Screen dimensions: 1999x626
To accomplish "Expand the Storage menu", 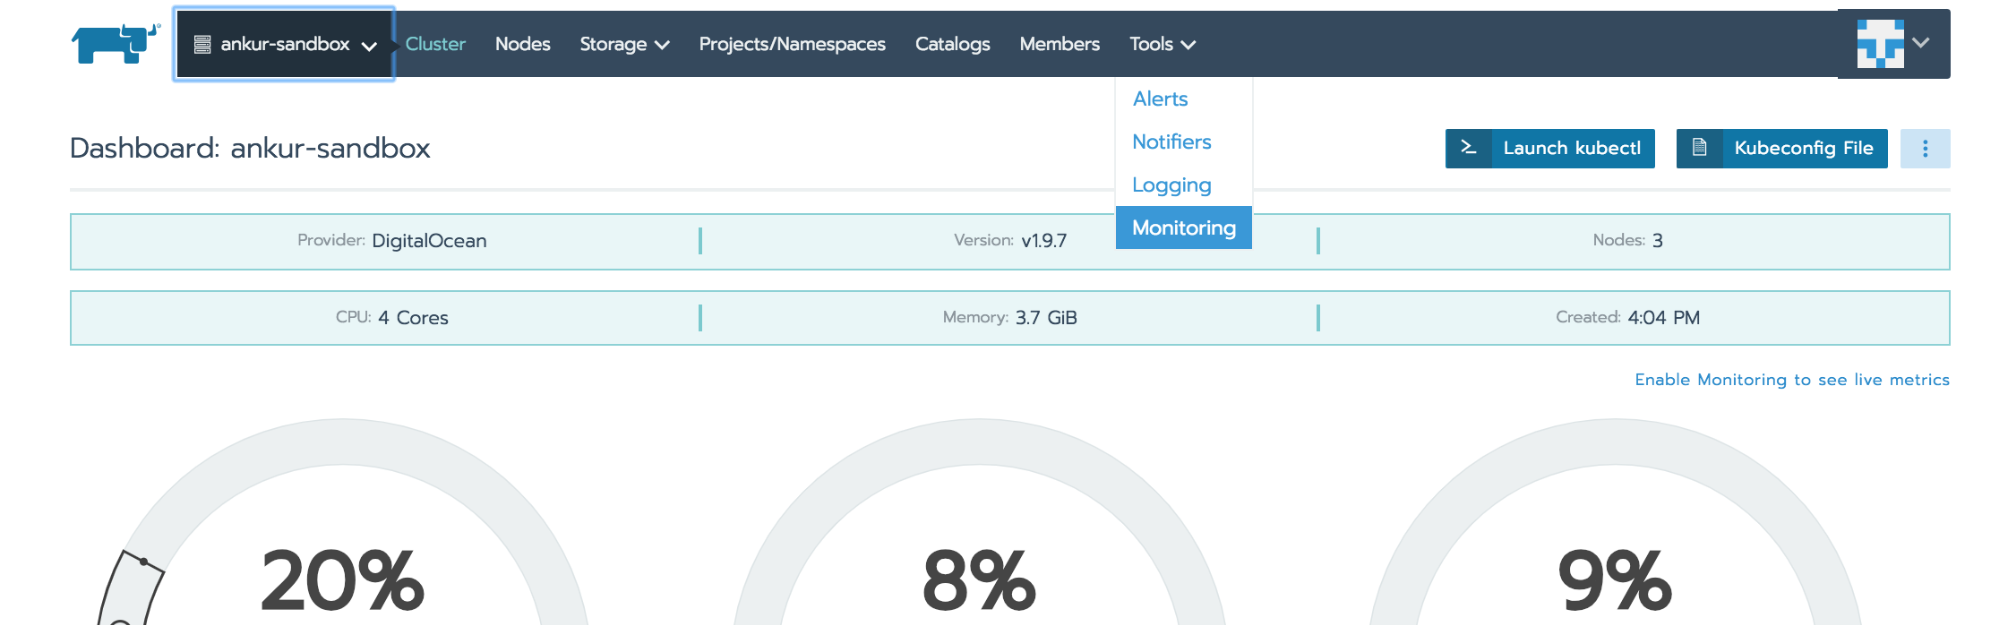I will [x=624, y=44].
